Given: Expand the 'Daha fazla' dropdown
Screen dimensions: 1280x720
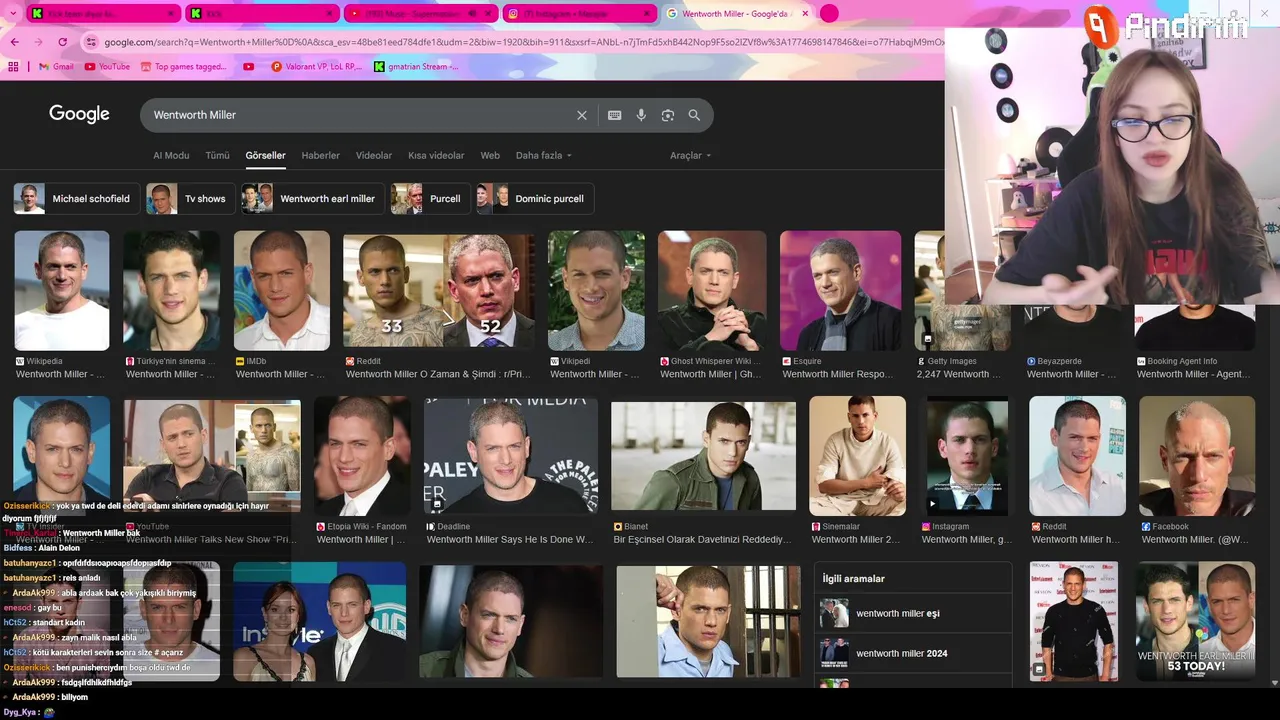Looking at the screenshot, I should click(544, 156).
